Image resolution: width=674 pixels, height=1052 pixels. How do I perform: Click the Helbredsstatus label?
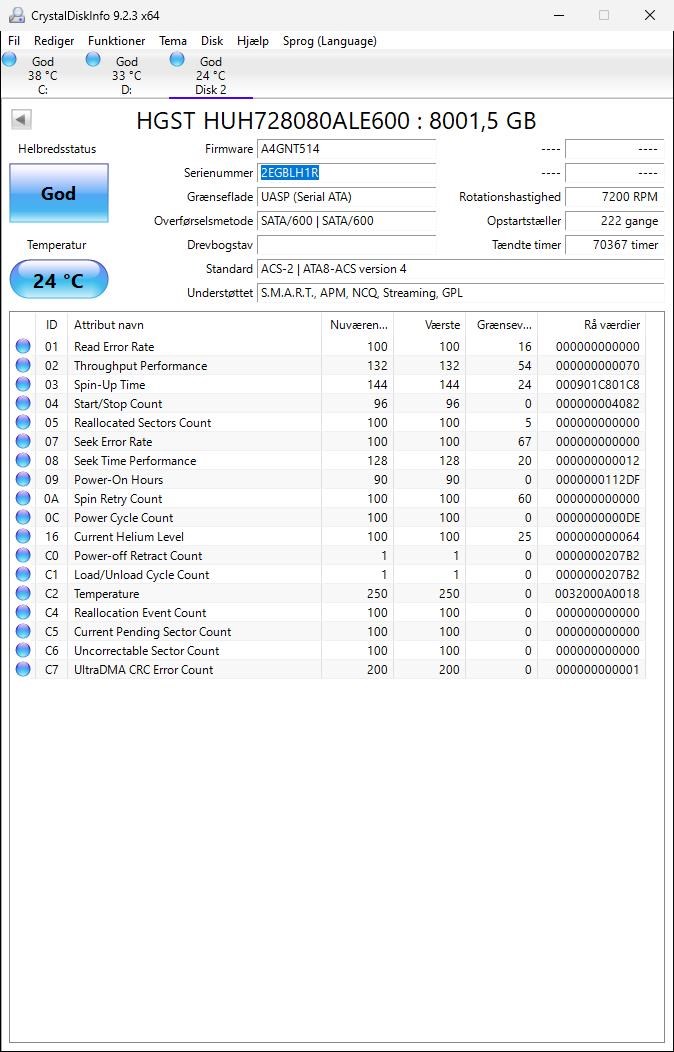[57, 149]
